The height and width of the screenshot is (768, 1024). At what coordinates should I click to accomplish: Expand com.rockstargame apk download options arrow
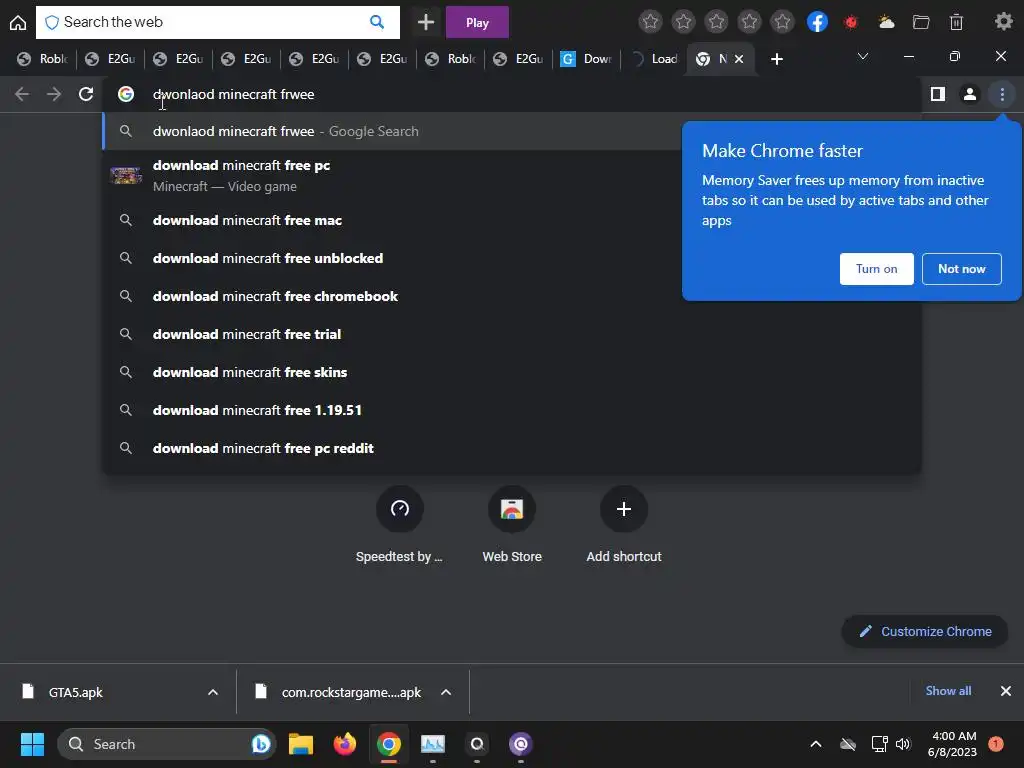point(446,692)
